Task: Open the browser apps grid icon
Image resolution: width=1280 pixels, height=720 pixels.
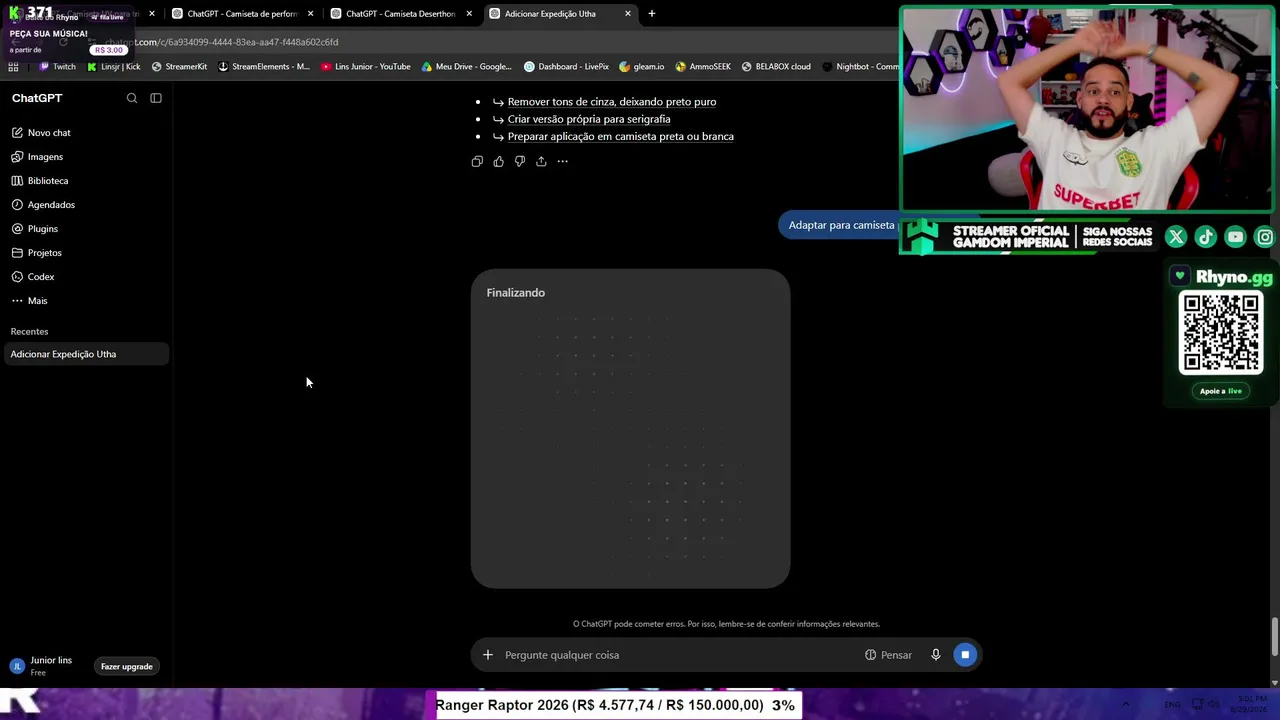Action: pyautogui.click(x=13, y=67)
